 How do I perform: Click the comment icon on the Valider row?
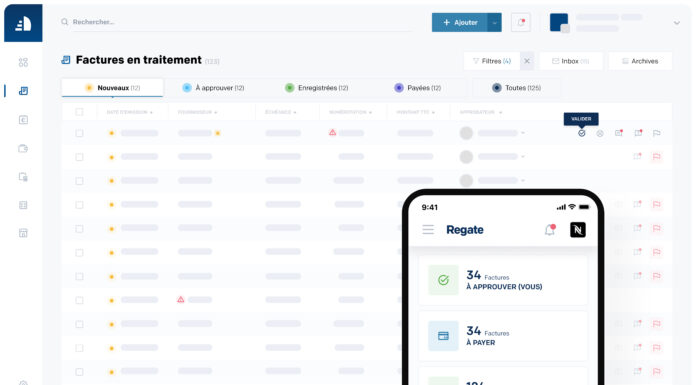point(638,133)
